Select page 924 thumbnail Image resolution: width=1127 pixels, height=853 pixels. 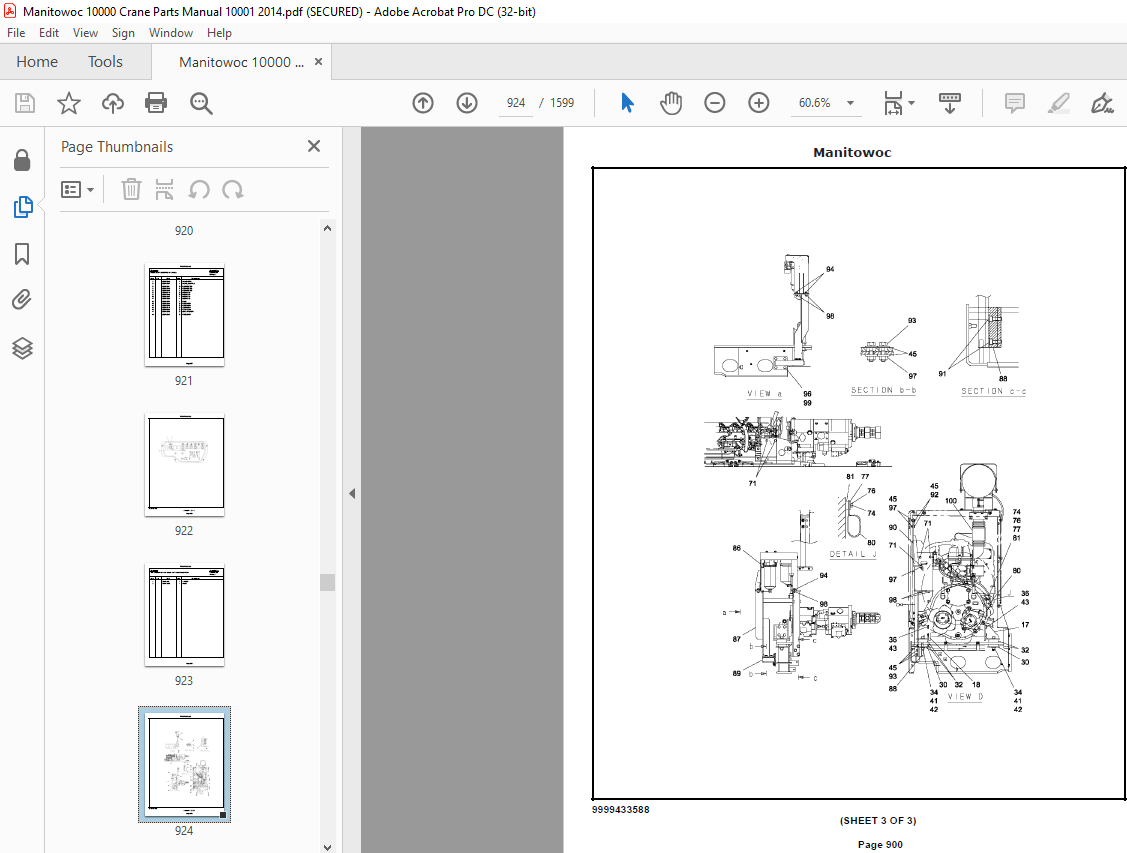185,764
